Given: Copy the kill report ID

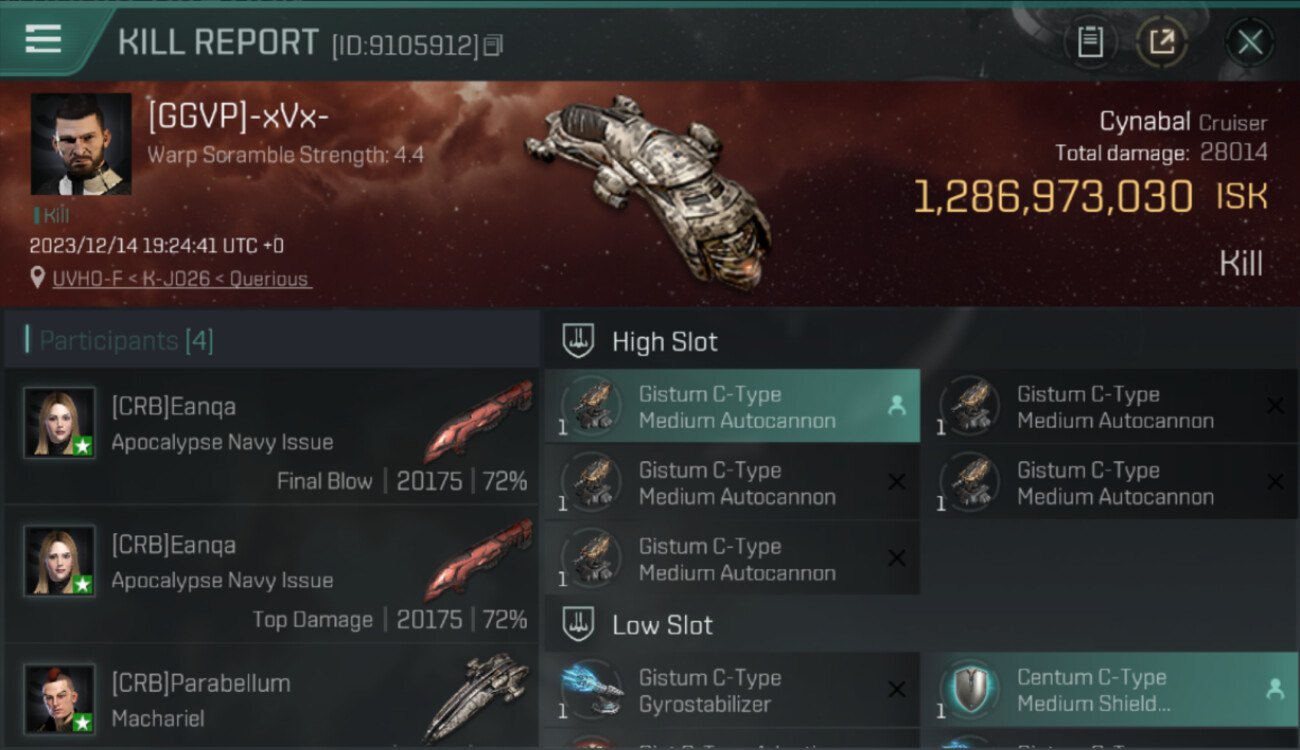Looking at the screenshot, I should pos(493,45).
